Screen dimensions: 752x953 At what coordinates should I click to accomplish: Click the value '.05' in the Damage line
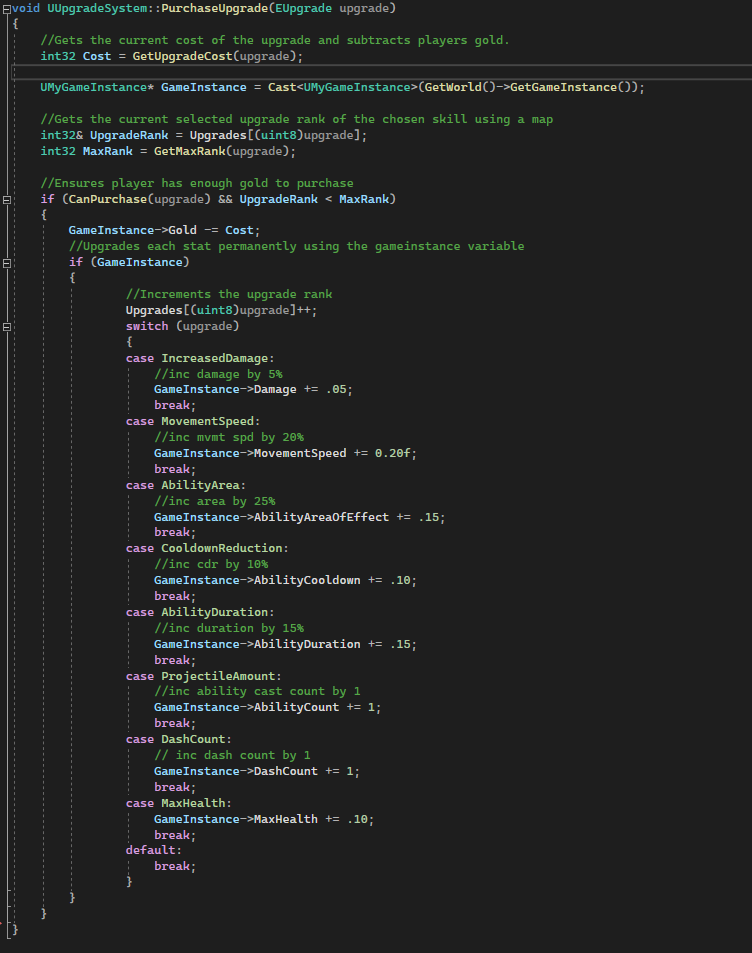(336, 390)
